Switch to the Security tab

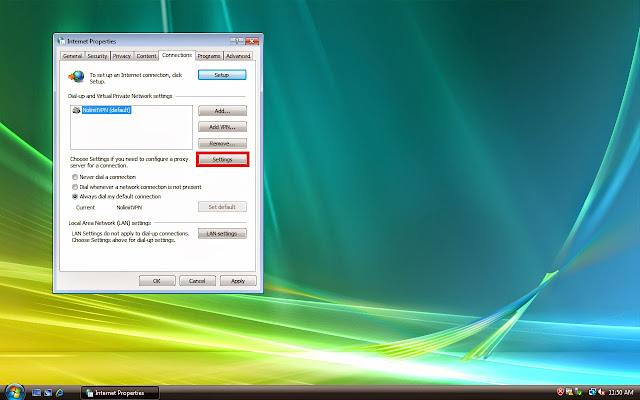coord(97,56)
